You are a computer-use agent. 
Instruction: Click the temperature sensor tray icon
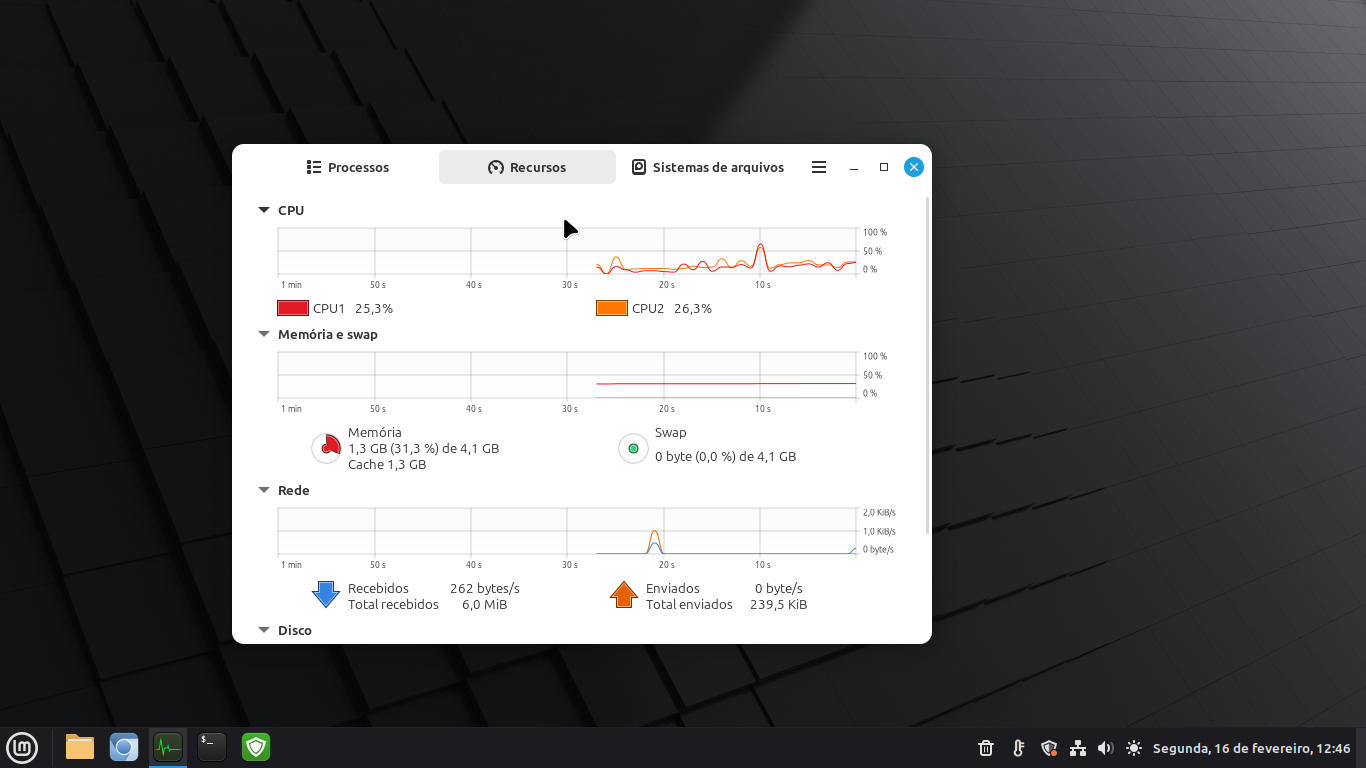[1018, 748]
